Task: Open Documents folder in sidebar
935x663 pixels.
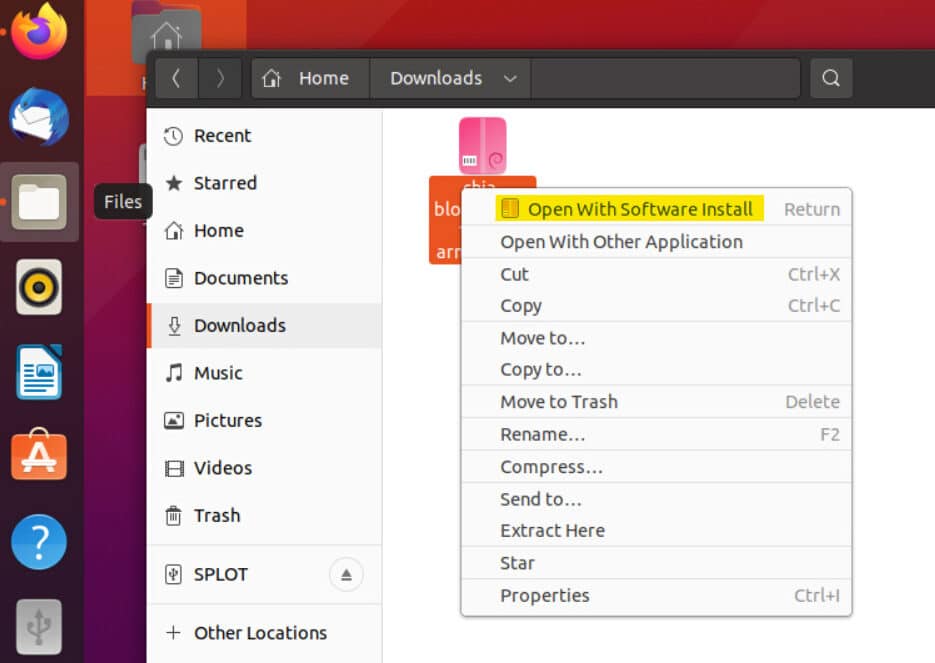Action: click(x=264, y=278)
